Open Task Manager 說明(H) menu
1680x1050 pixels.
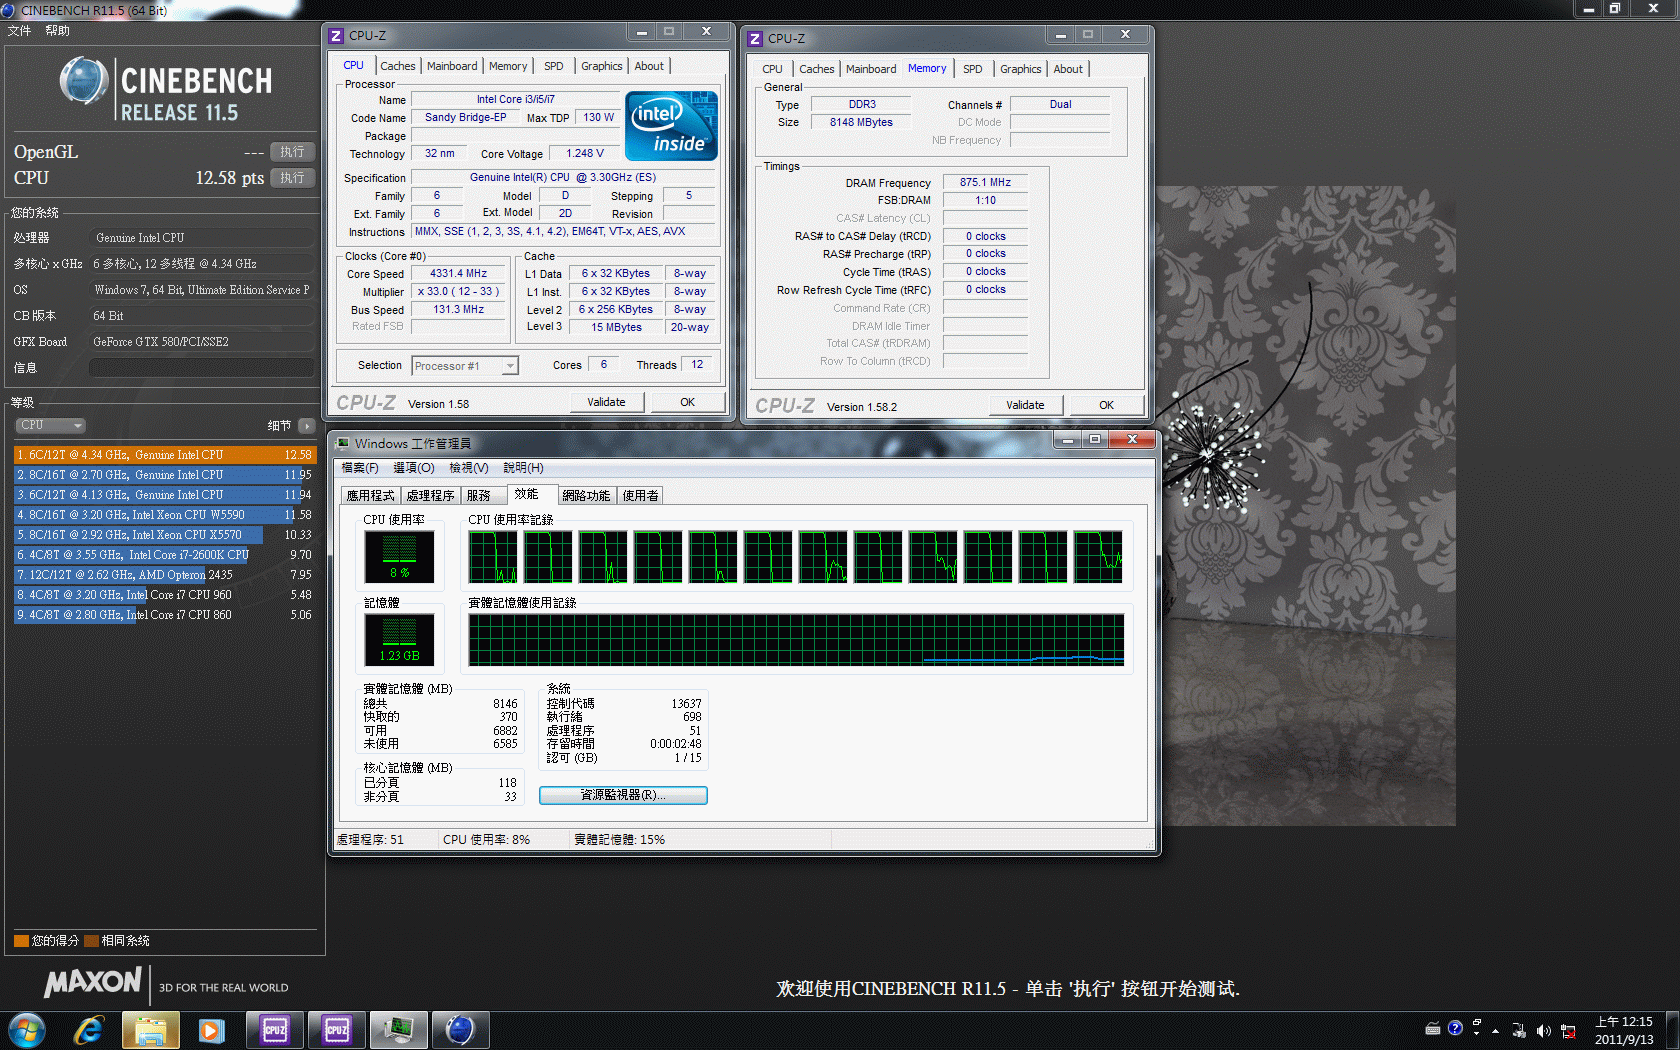pyautogui.click(x=524, y=468)
